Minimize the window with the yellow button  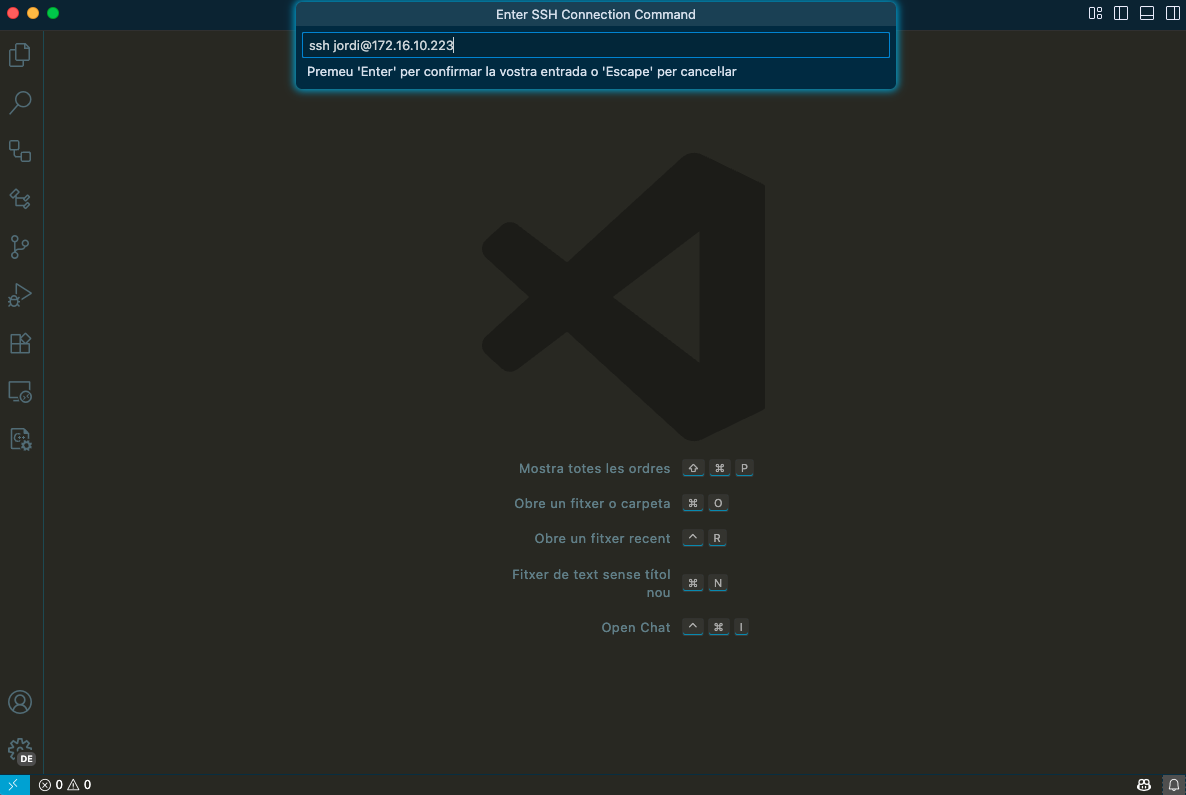coord(33,13)
